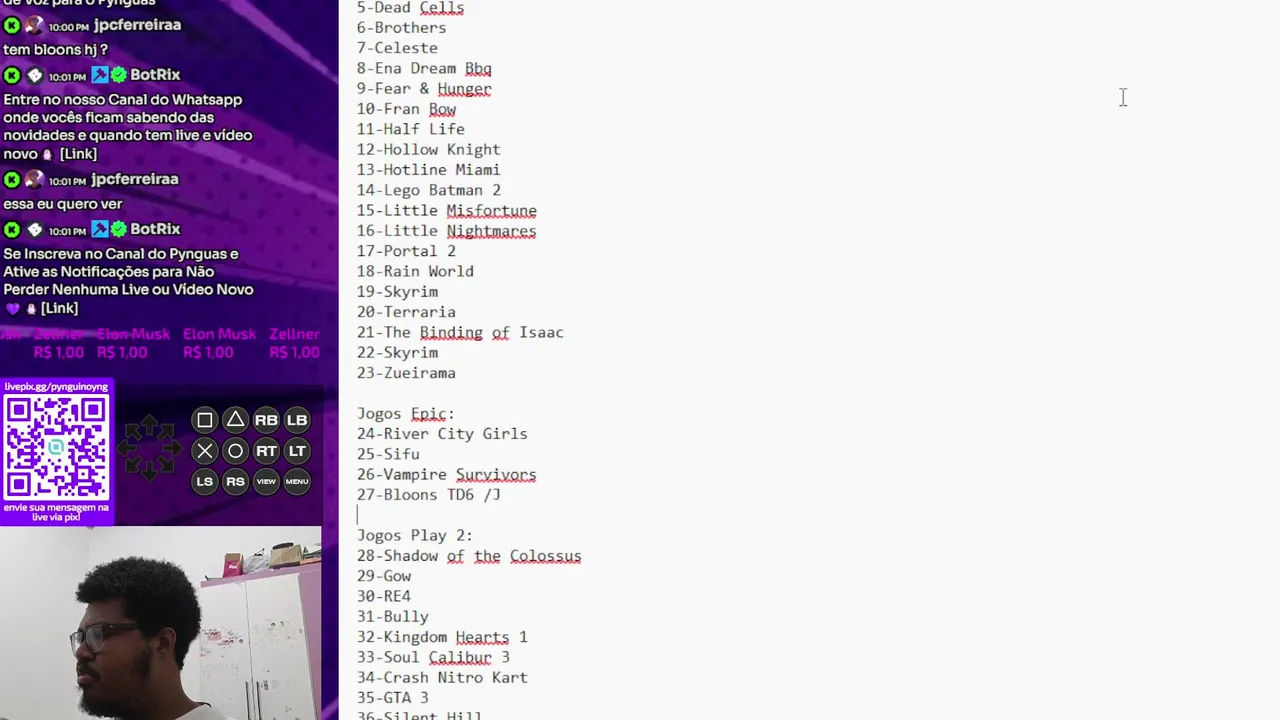
Task: Click the heading 'Jogos Epic:'
Action: click(x=406, y=413)
